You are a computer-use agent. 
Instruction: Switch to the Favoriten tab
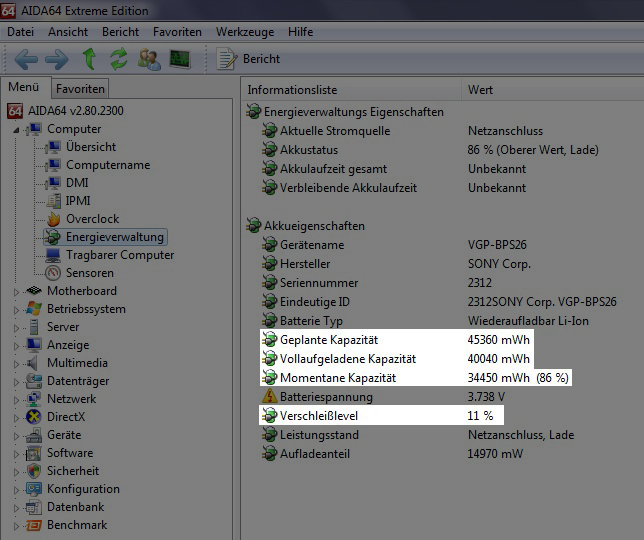[x=80, y=89]
